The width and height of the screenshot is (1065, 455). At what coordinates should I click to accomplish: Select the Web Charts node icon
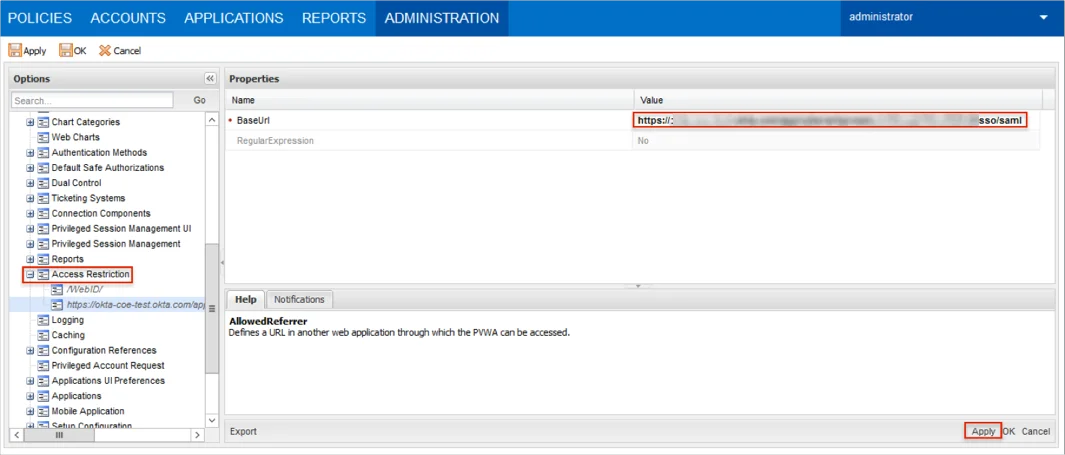coord(43,137)
